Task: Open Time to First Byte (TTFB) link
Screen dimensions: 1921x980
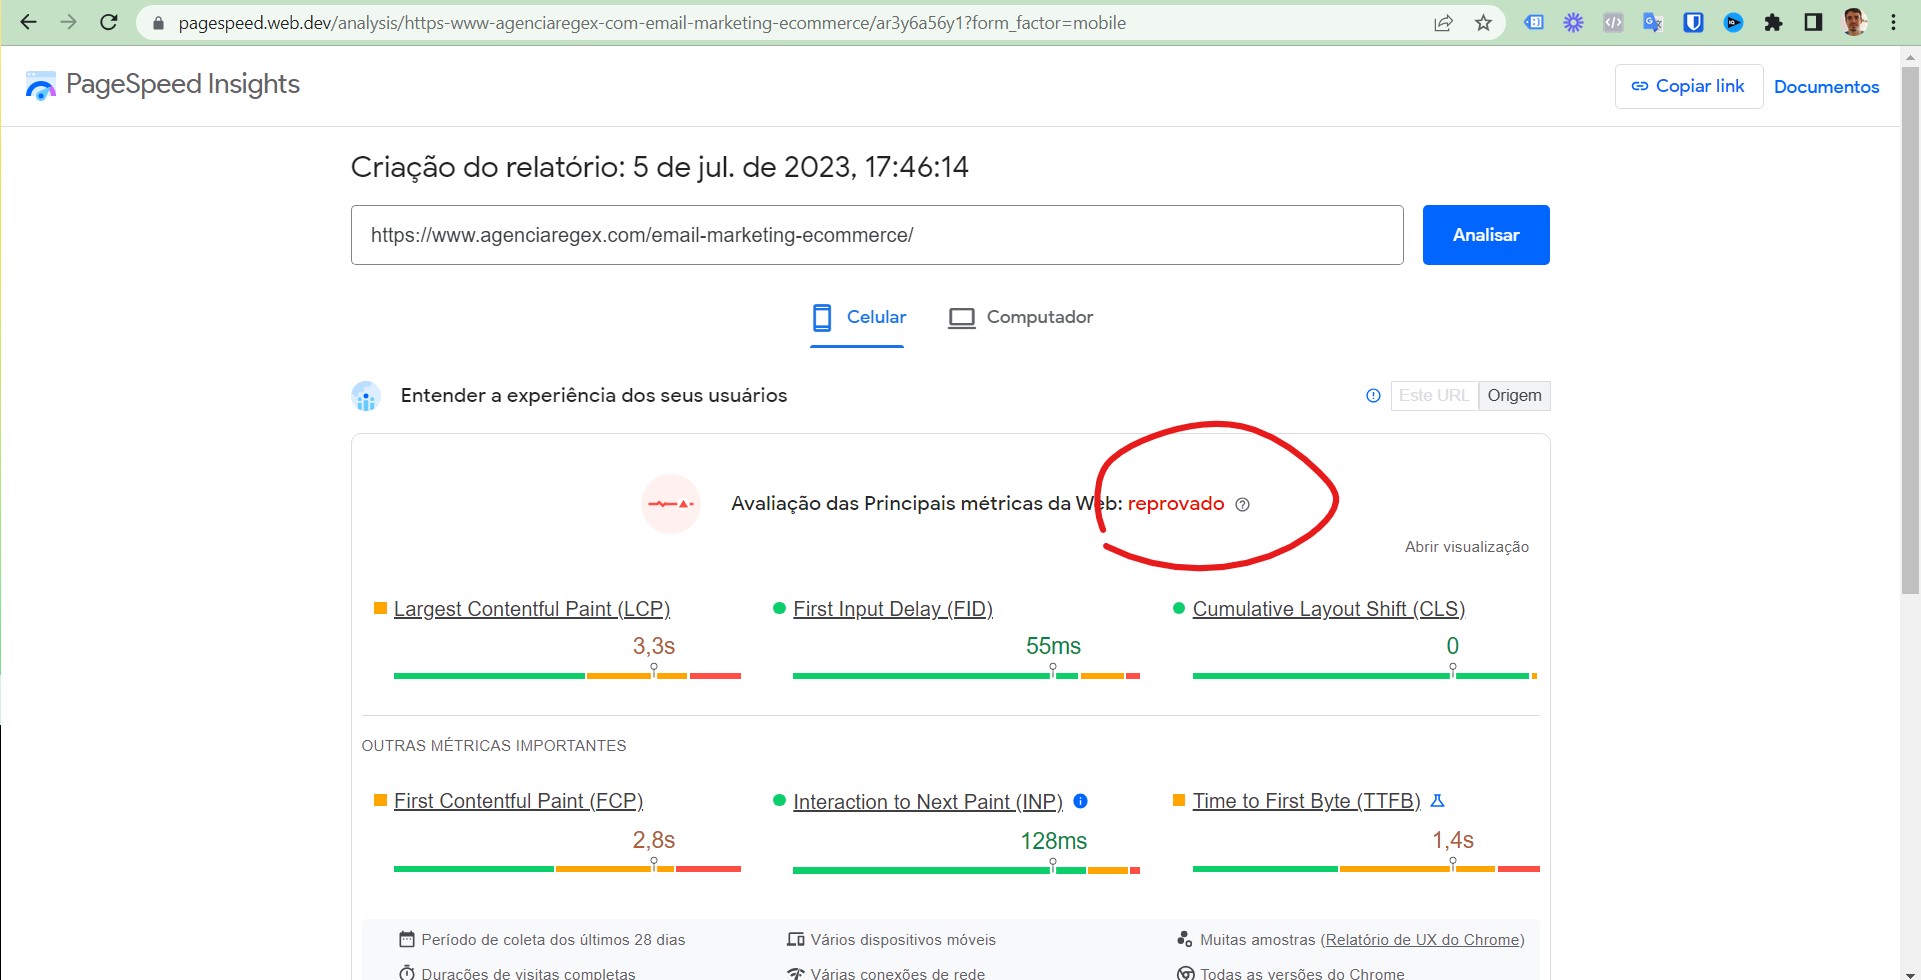Action: [x=1306, y=801]
